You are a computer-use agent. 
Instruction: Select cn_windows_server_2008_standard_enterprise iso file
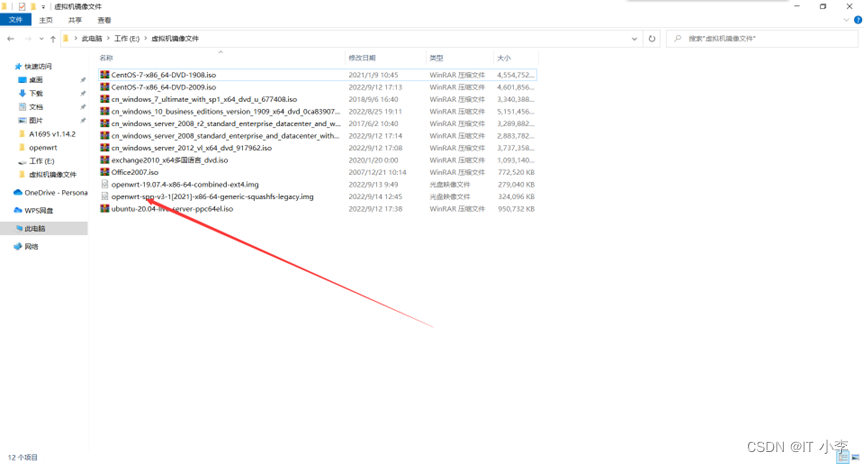click(225, 136)
